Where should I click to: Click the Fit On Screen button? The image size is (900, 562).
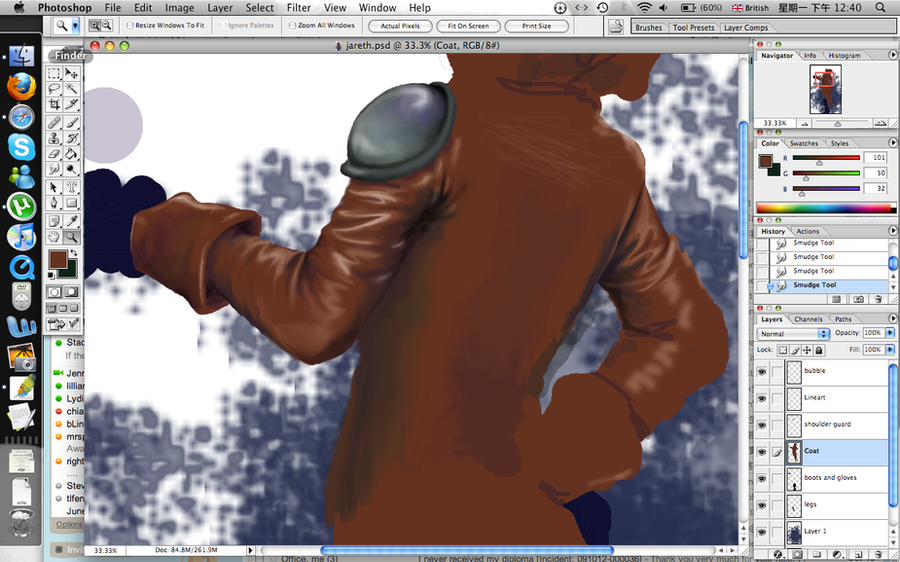click(468, 26)
